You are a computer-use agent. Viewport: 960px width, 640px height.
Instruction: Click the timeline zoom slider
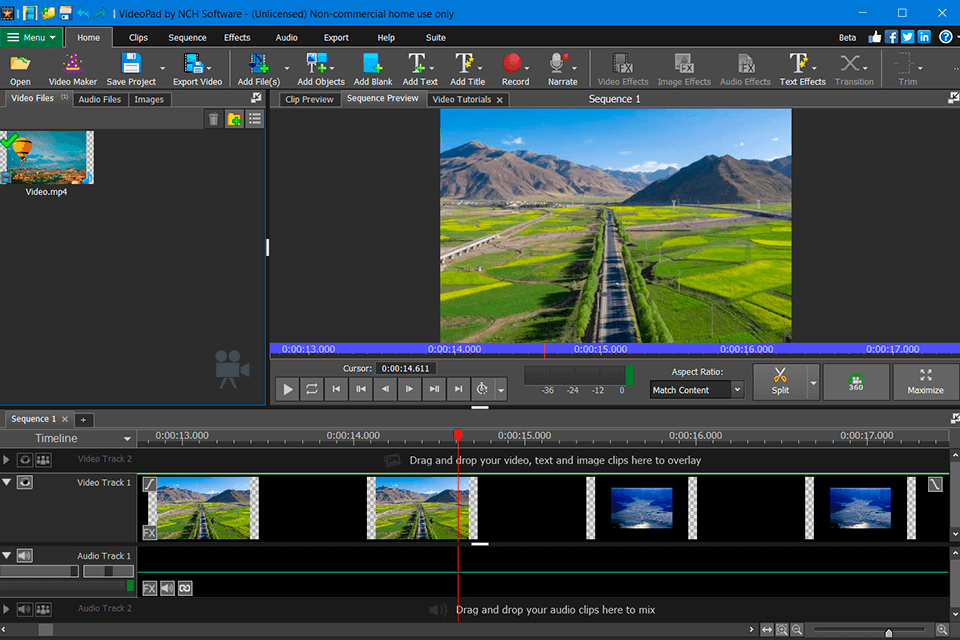(888, 630)
